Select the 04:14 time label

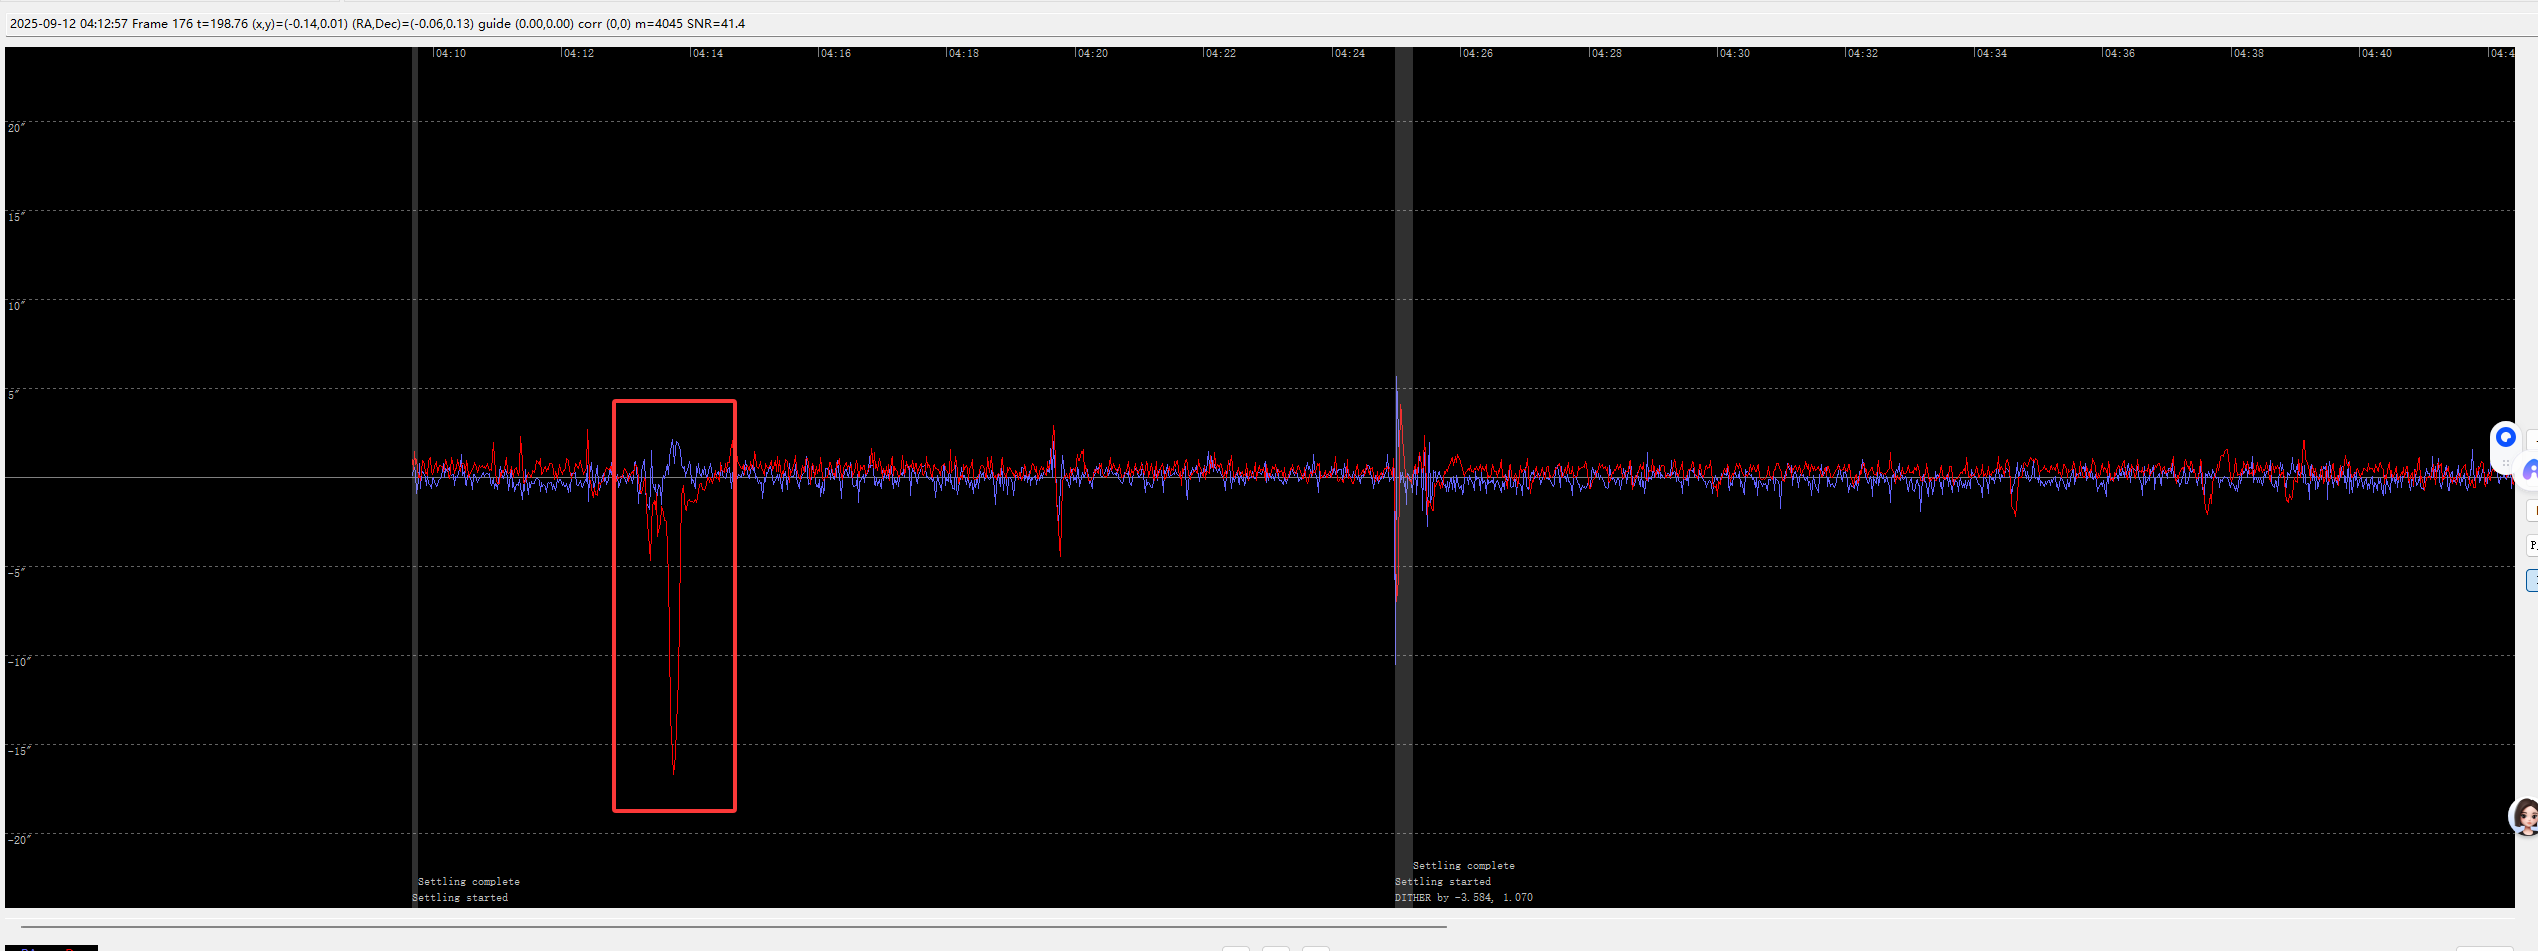click(707, 53)
